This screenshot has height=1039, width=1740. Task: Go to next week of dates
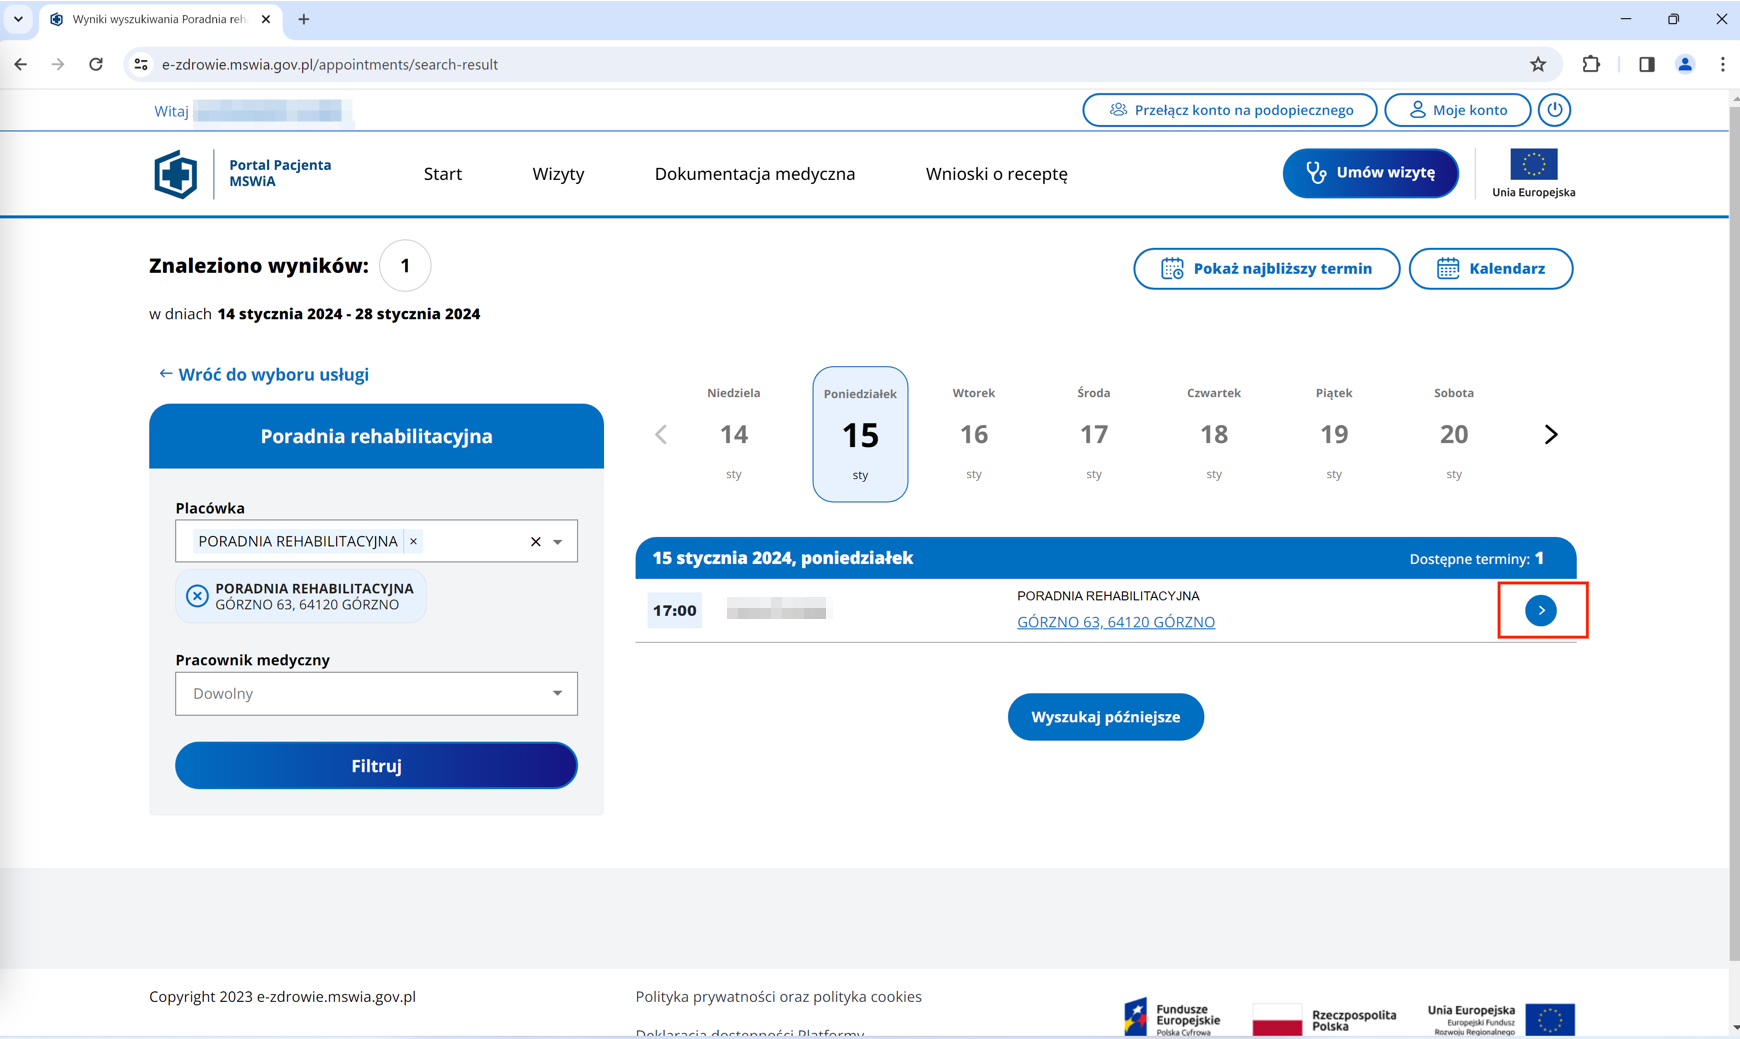click(x=1551, y=434)
